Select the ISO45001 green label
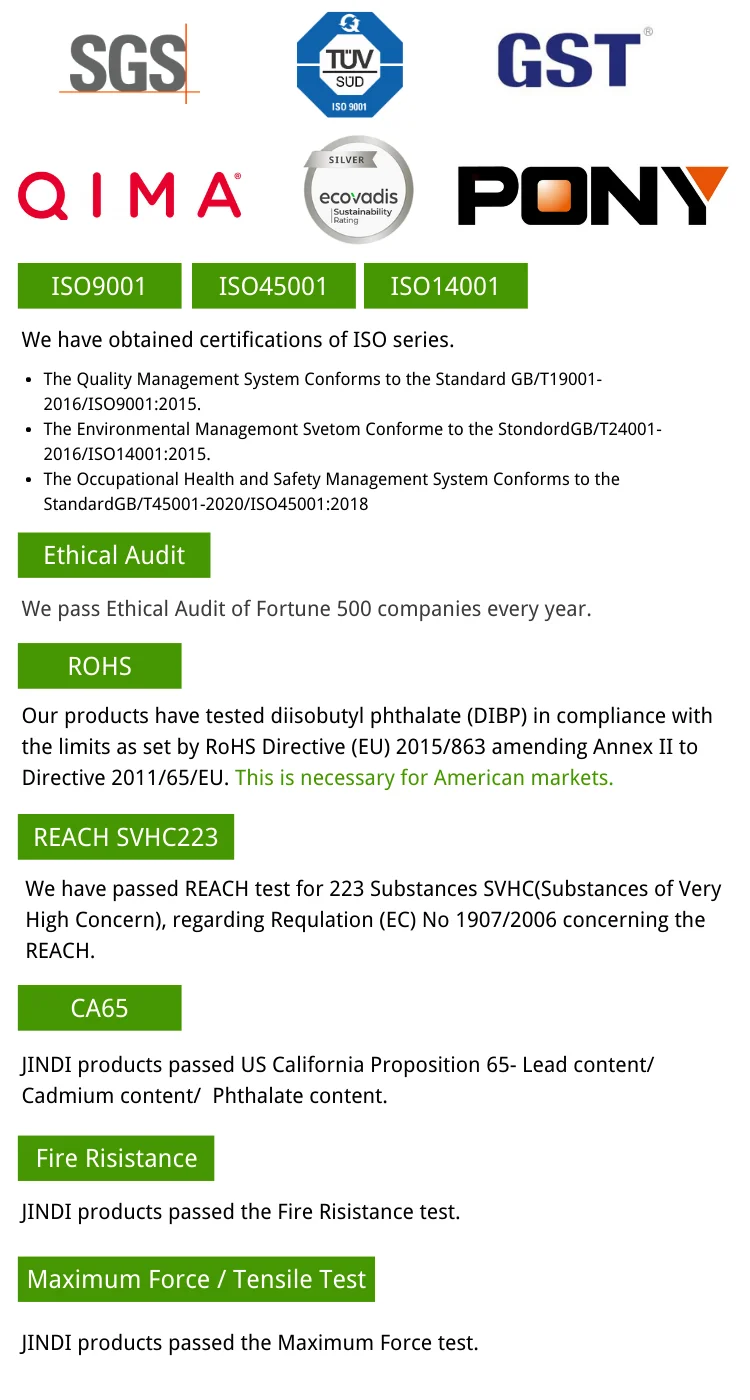 coord(273,286)
